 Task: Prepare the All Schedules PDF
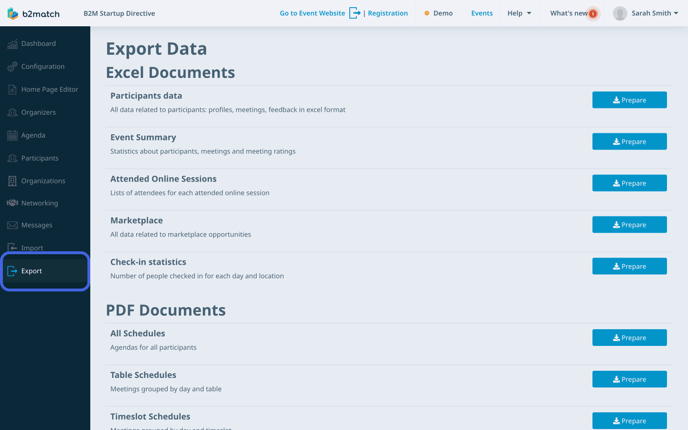pyautogui.click(x=629, y=338)
